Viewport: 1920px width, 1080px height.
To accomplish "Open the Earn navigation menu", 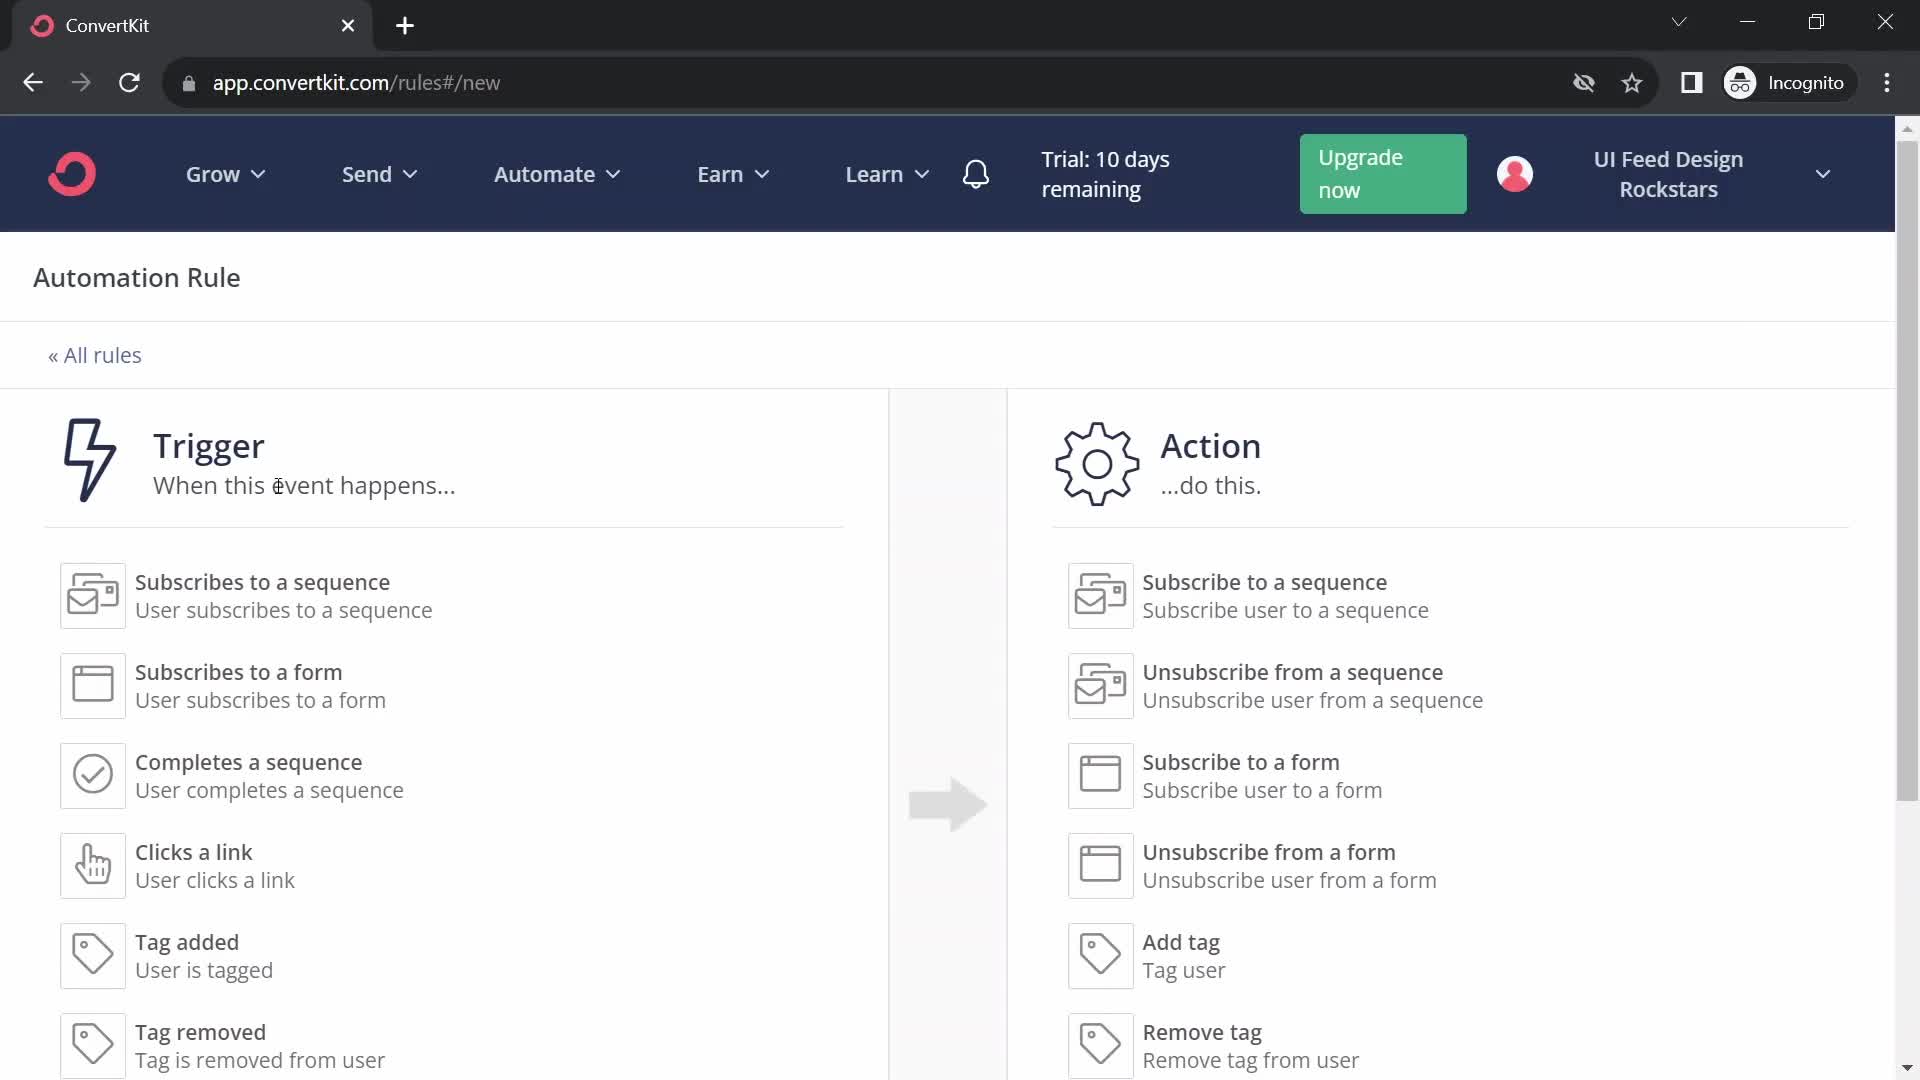I will click(x=732, y=173).
